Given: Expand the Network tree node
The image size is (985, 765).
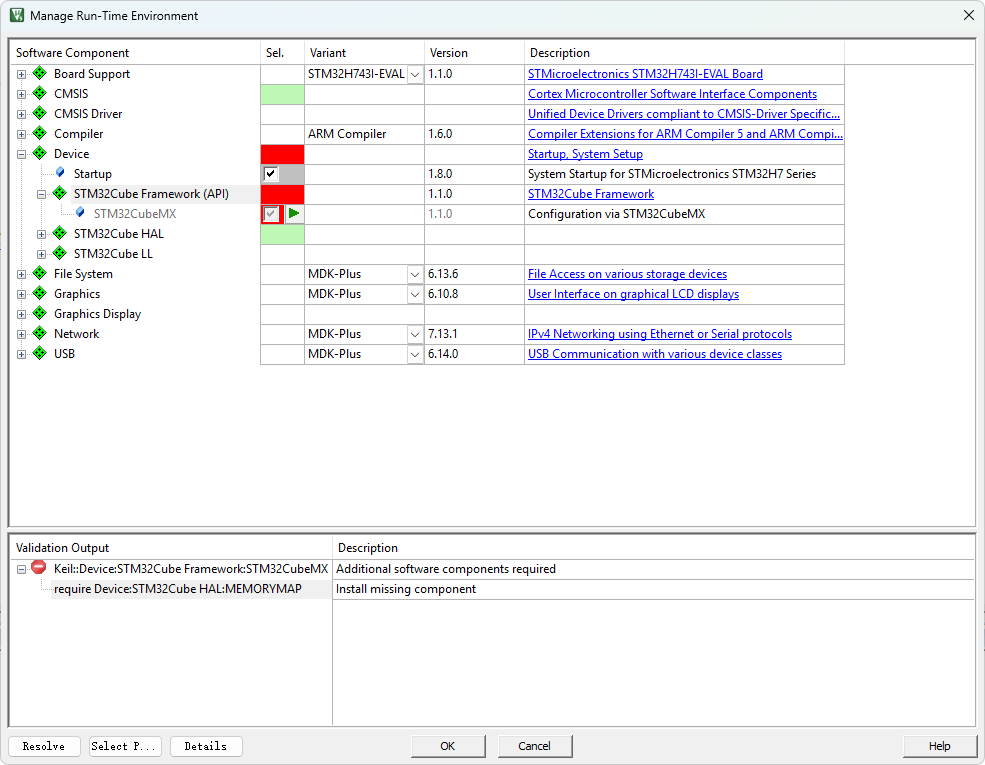Looking at the screenshot, I should [21, 334].
